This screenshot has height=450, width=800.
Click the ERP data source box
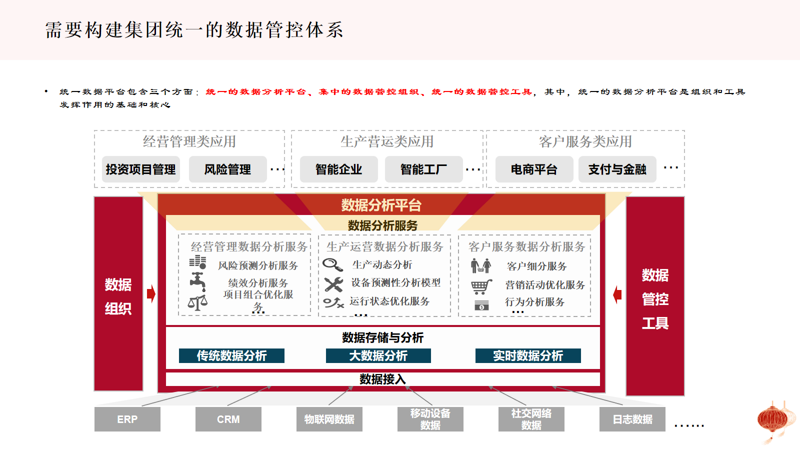pyautogui.click(x=127, y=419)
